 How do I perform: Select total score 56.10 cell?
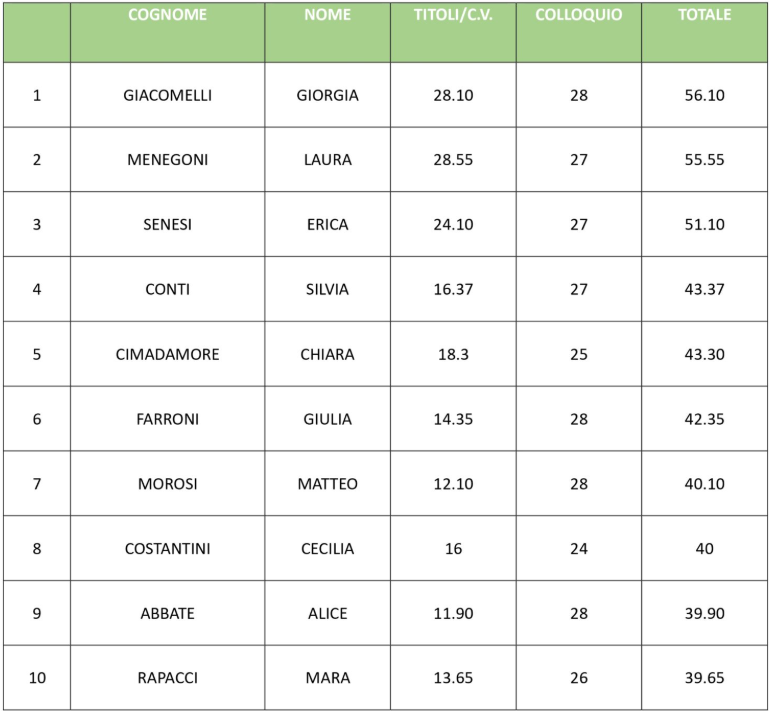click(704, 95)
